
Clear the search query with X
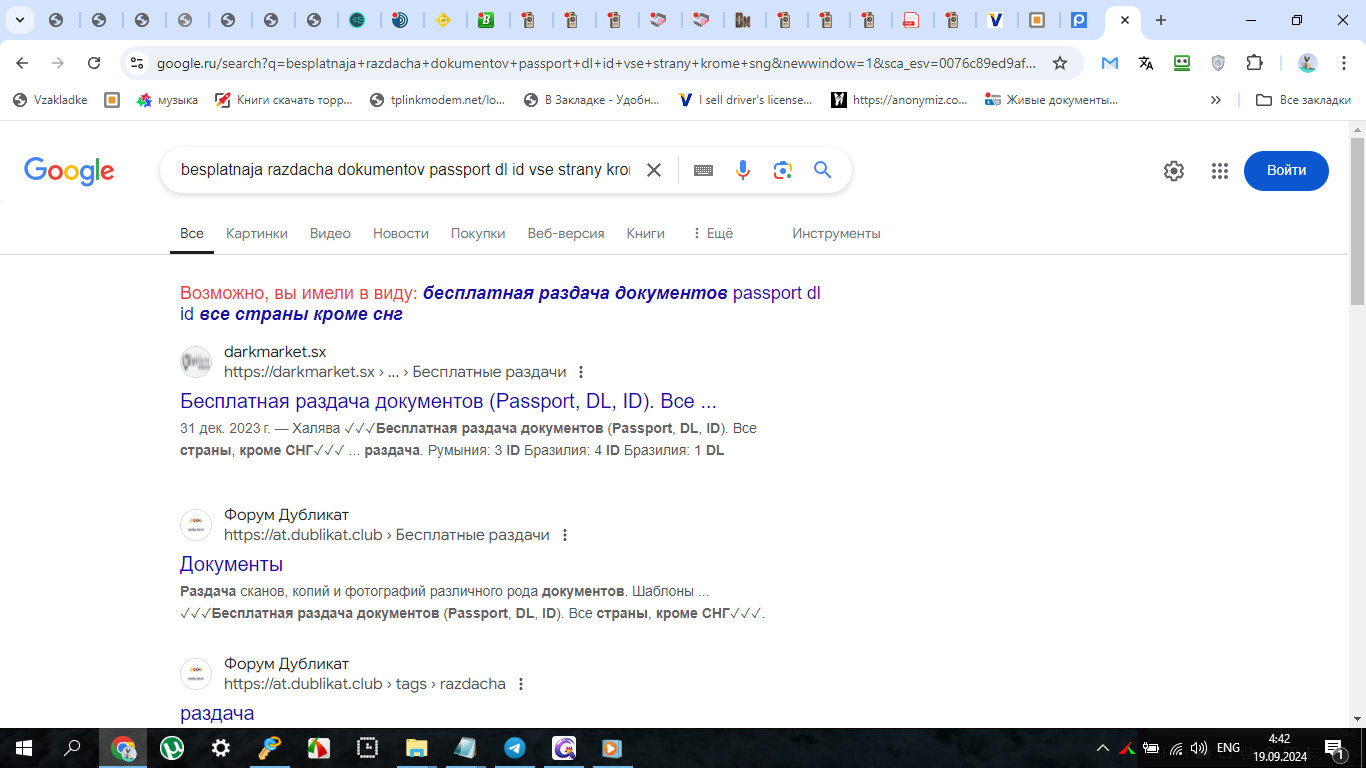click(654, 170)
